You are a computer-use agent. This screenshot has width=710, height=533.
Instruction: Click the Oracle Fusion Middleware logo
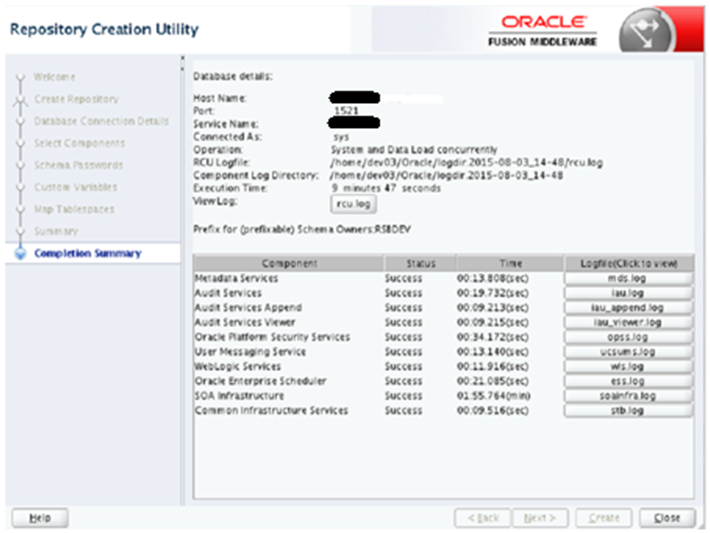click(542, 30)
